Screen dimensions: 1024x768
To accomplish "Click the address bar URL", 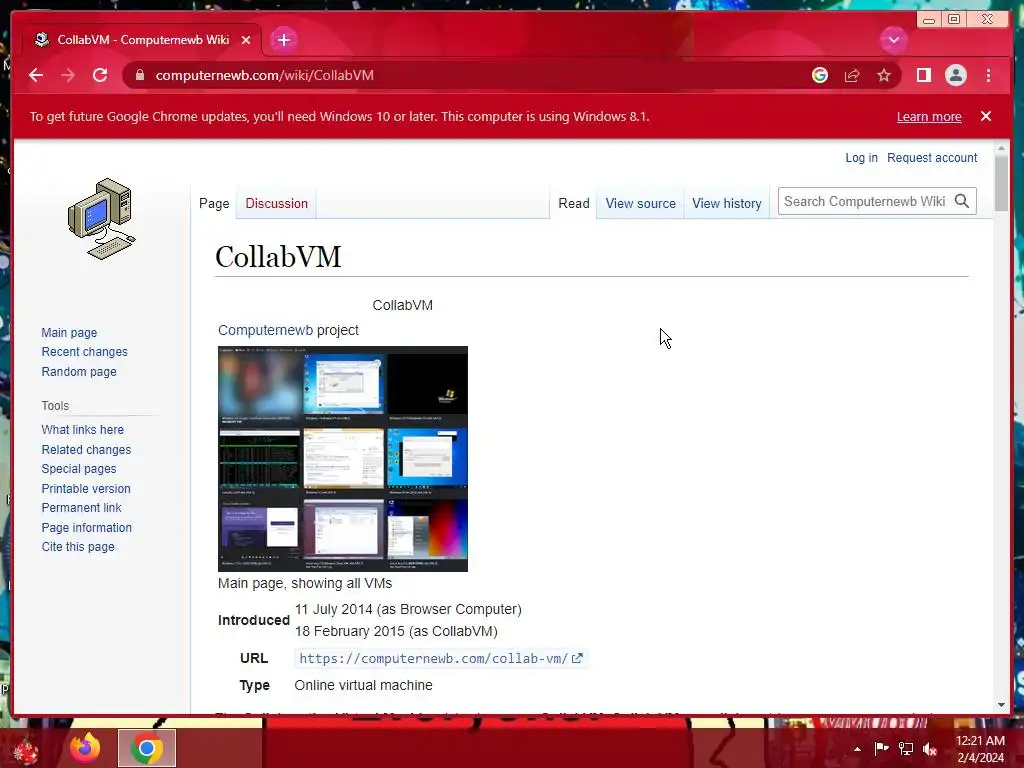I will 264,75.
